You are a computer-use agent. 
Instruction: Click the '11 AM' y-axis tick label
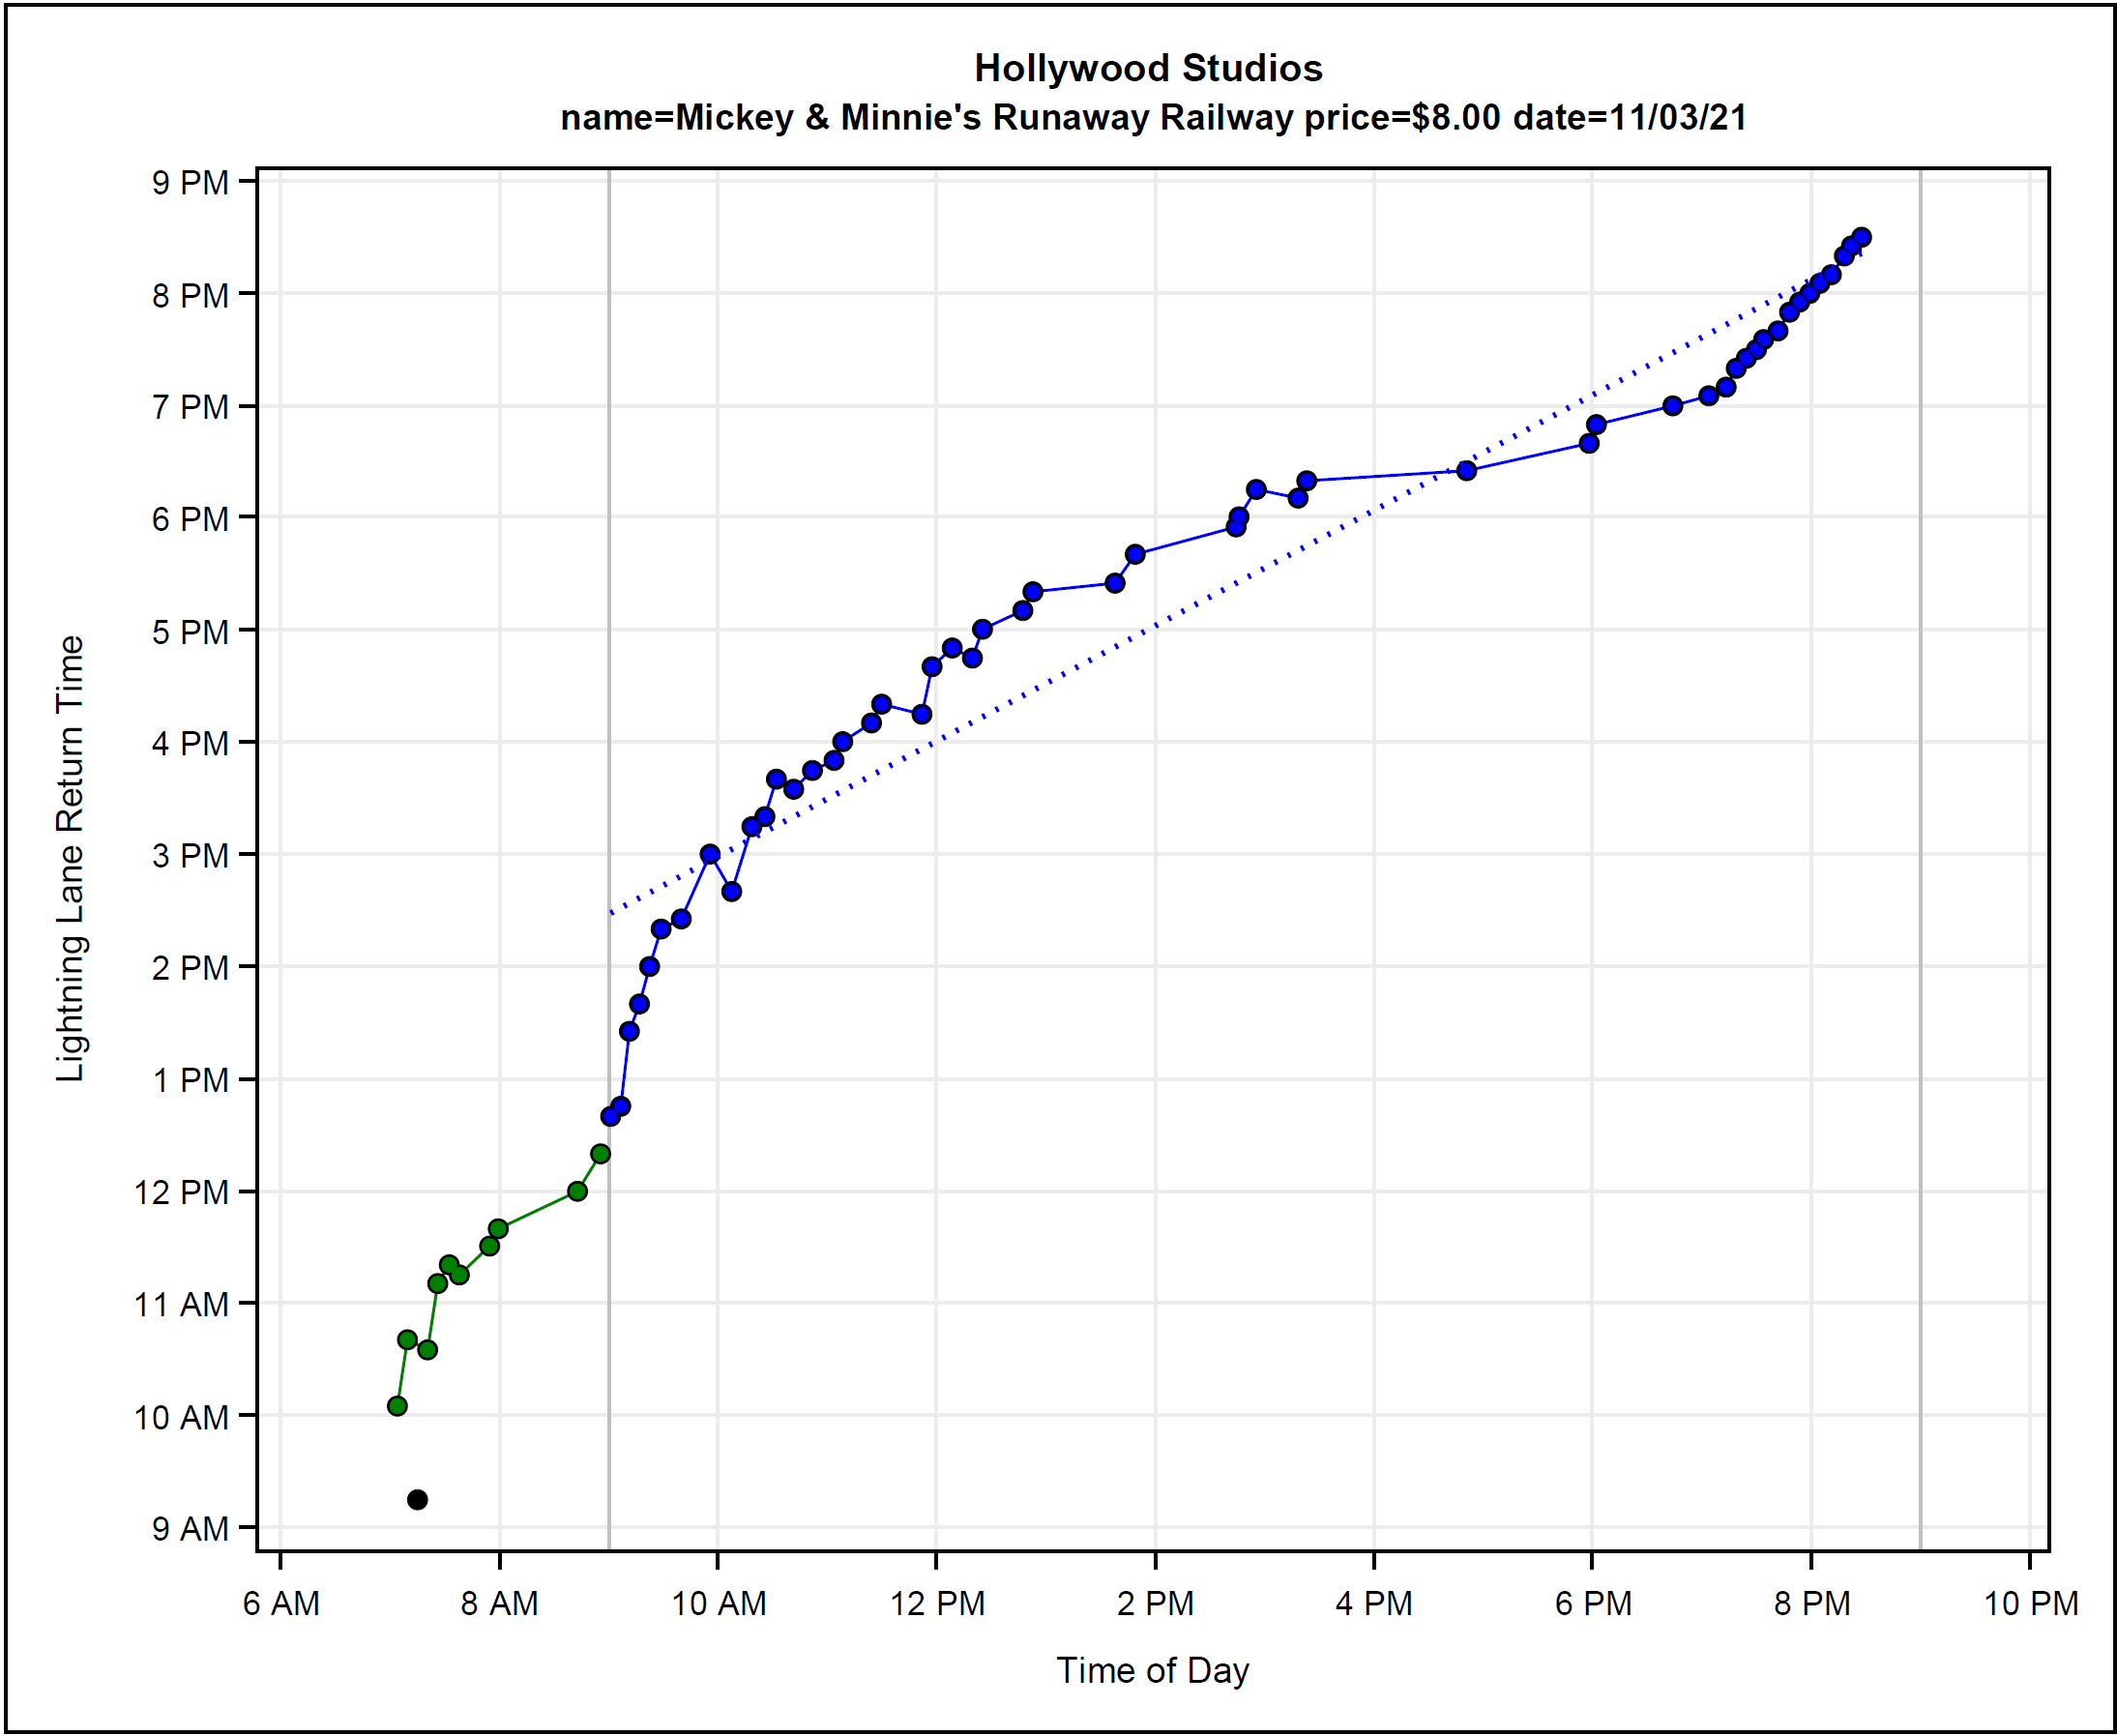point(181,1304)
